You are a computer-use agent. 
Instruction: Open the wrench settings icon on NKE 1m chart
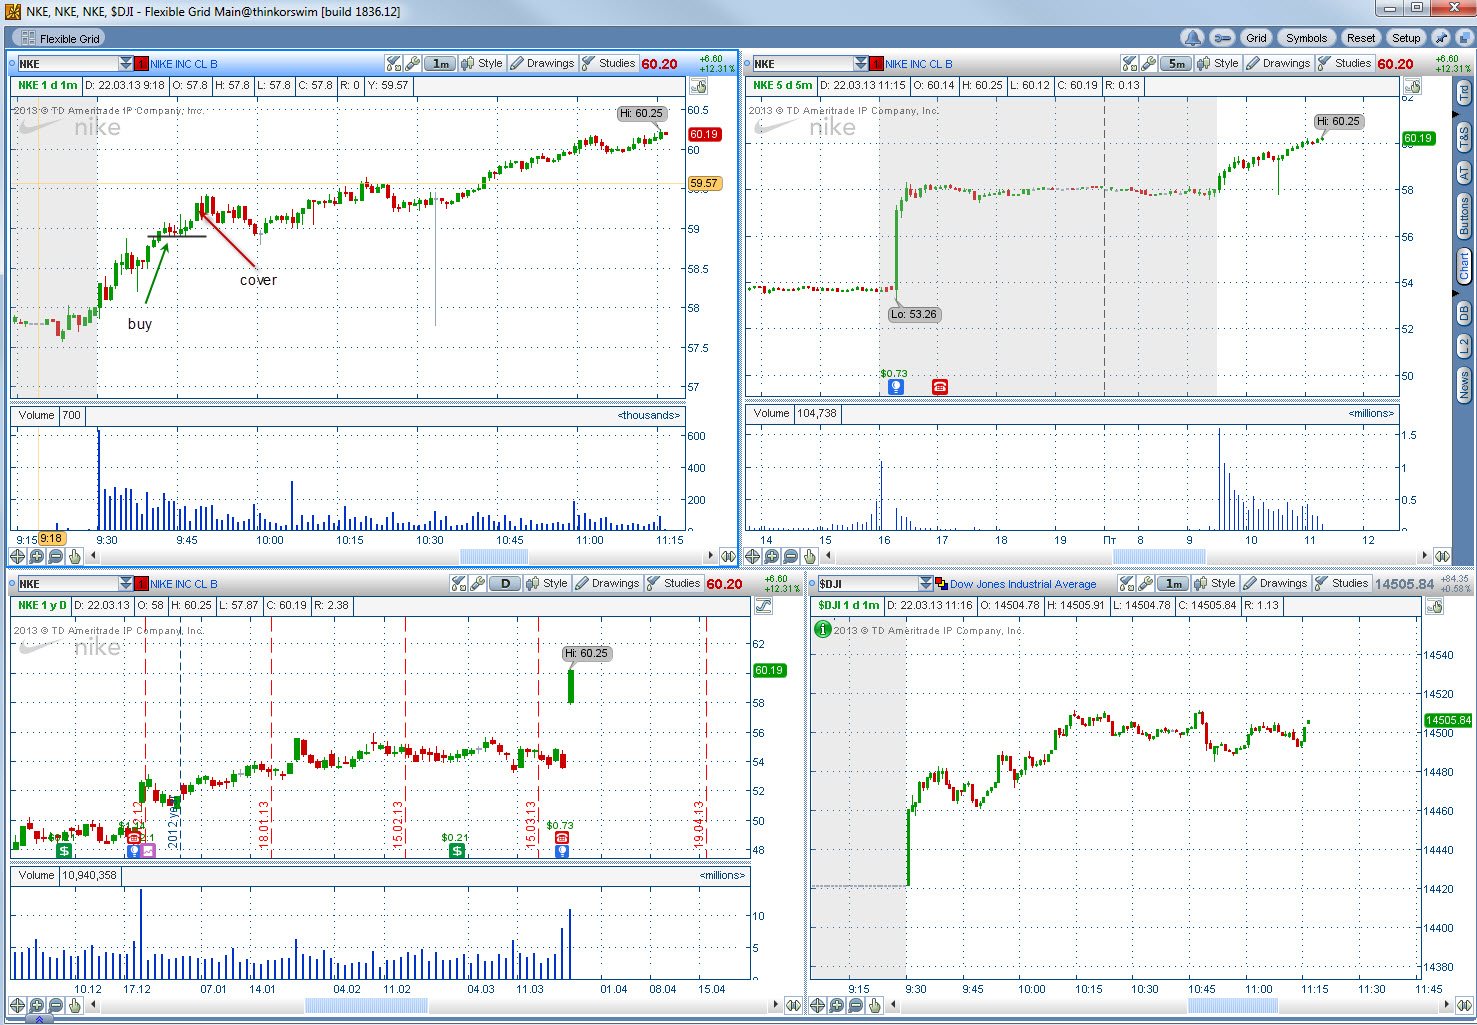[x=412, y=63]
